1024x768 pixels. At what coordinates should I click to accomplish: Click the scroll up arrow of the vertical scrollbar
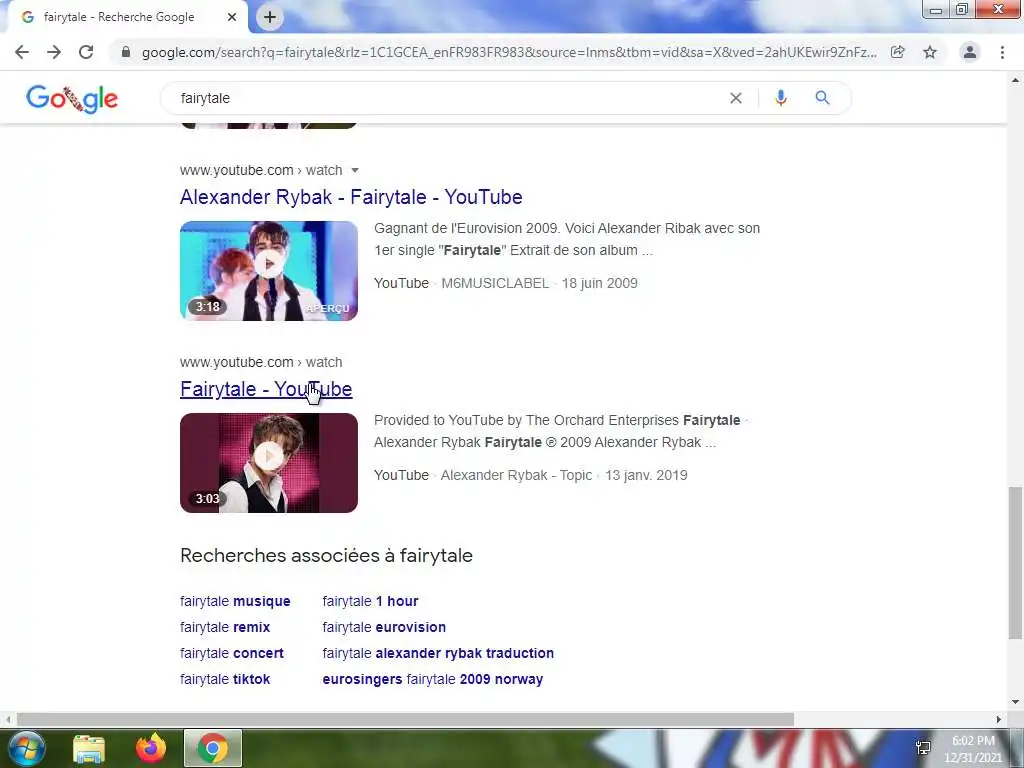coord(1015,80)
